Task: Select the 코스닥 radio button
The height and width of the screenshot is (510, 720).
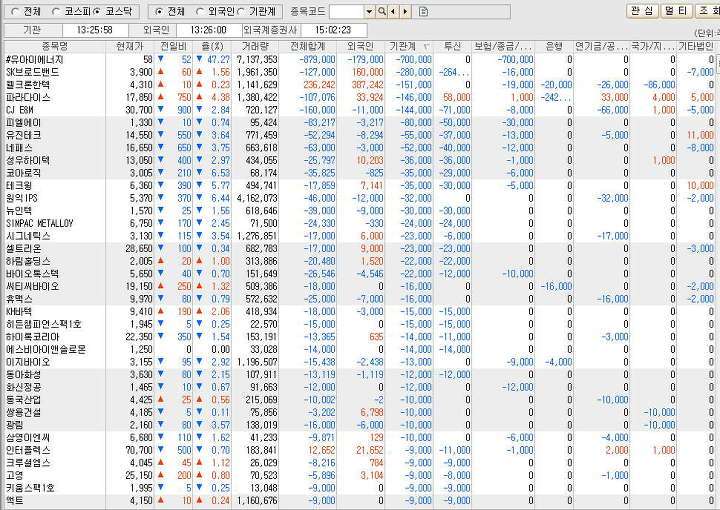Action: pyautogui.click(x=97, y=11)
